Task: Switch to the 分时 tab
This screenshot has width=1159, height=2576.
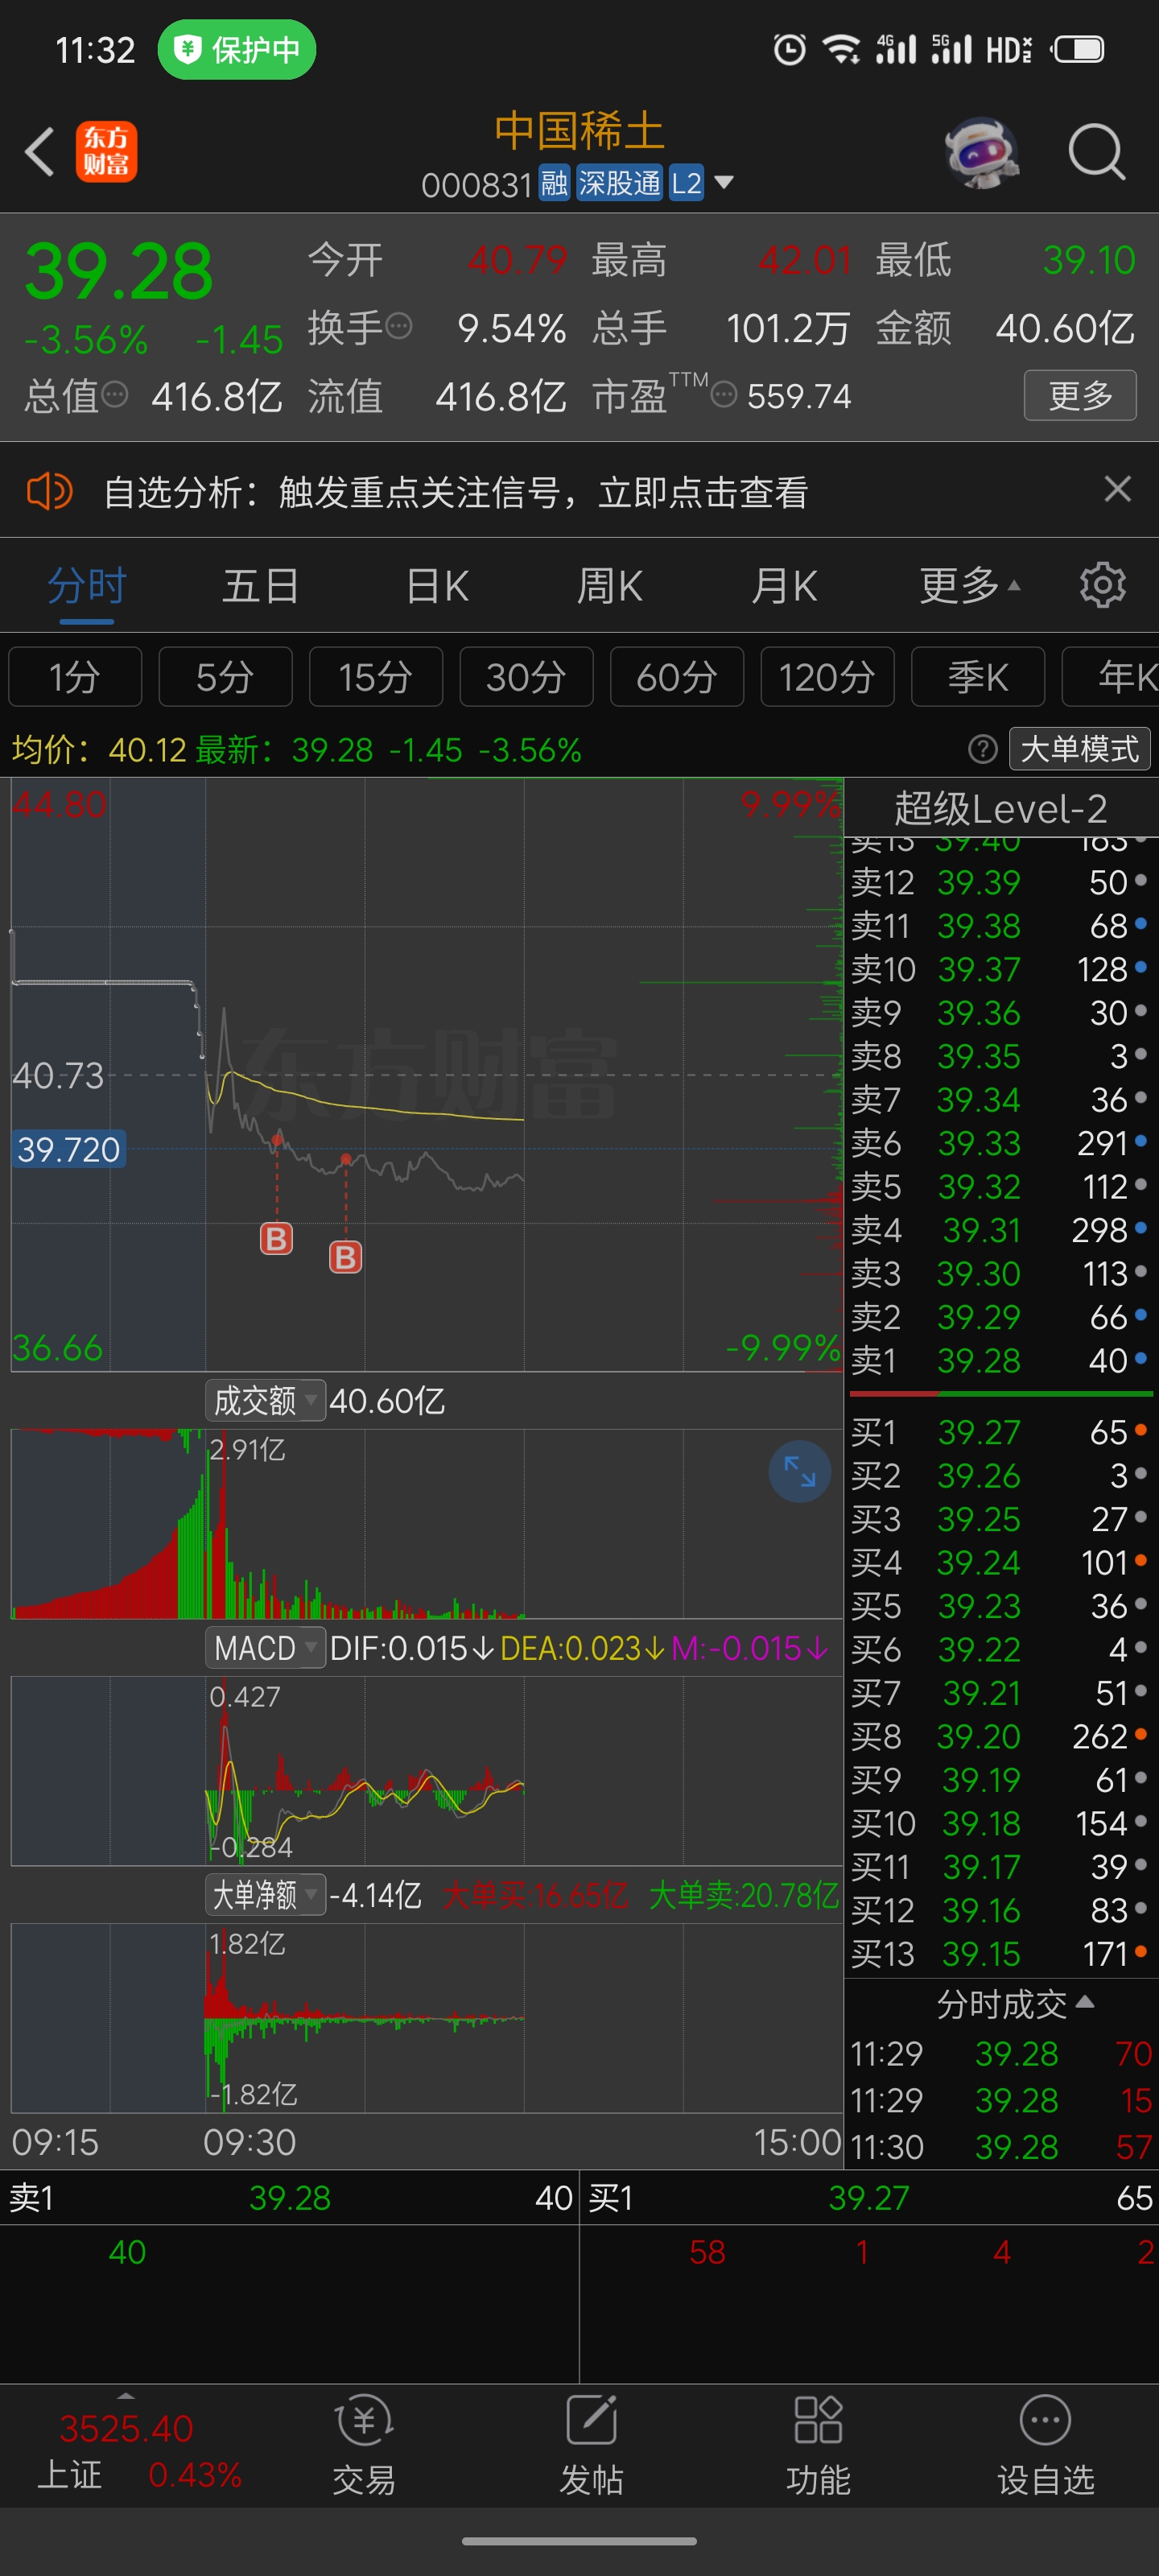Action: (x=87, y=585)
